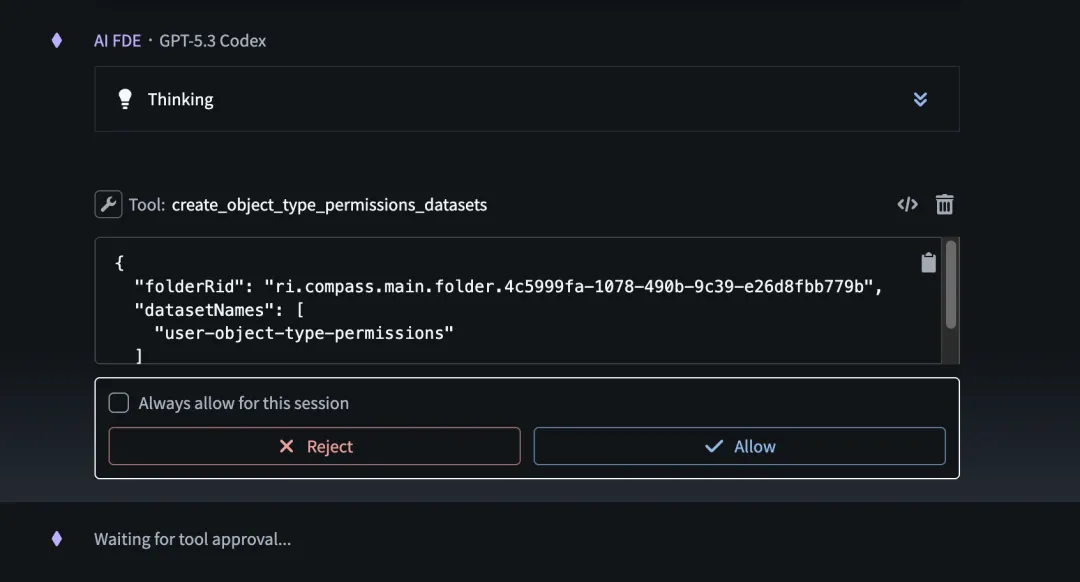Click user-object-type-permissions dataset name text
This screenshot has height=582, width=1080.
304,333
